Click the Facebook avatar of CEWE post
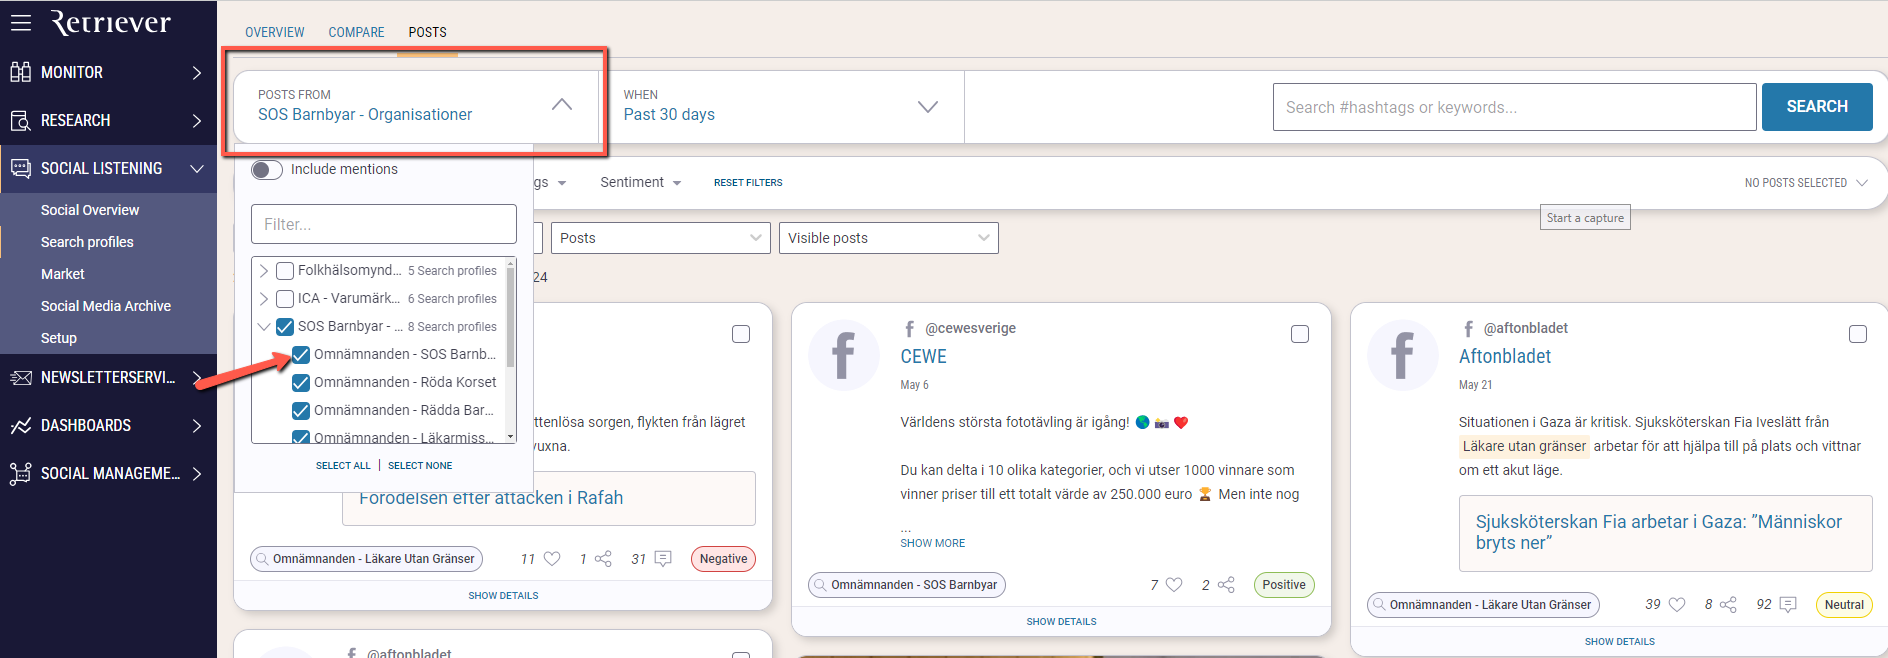 click(843, 355)
